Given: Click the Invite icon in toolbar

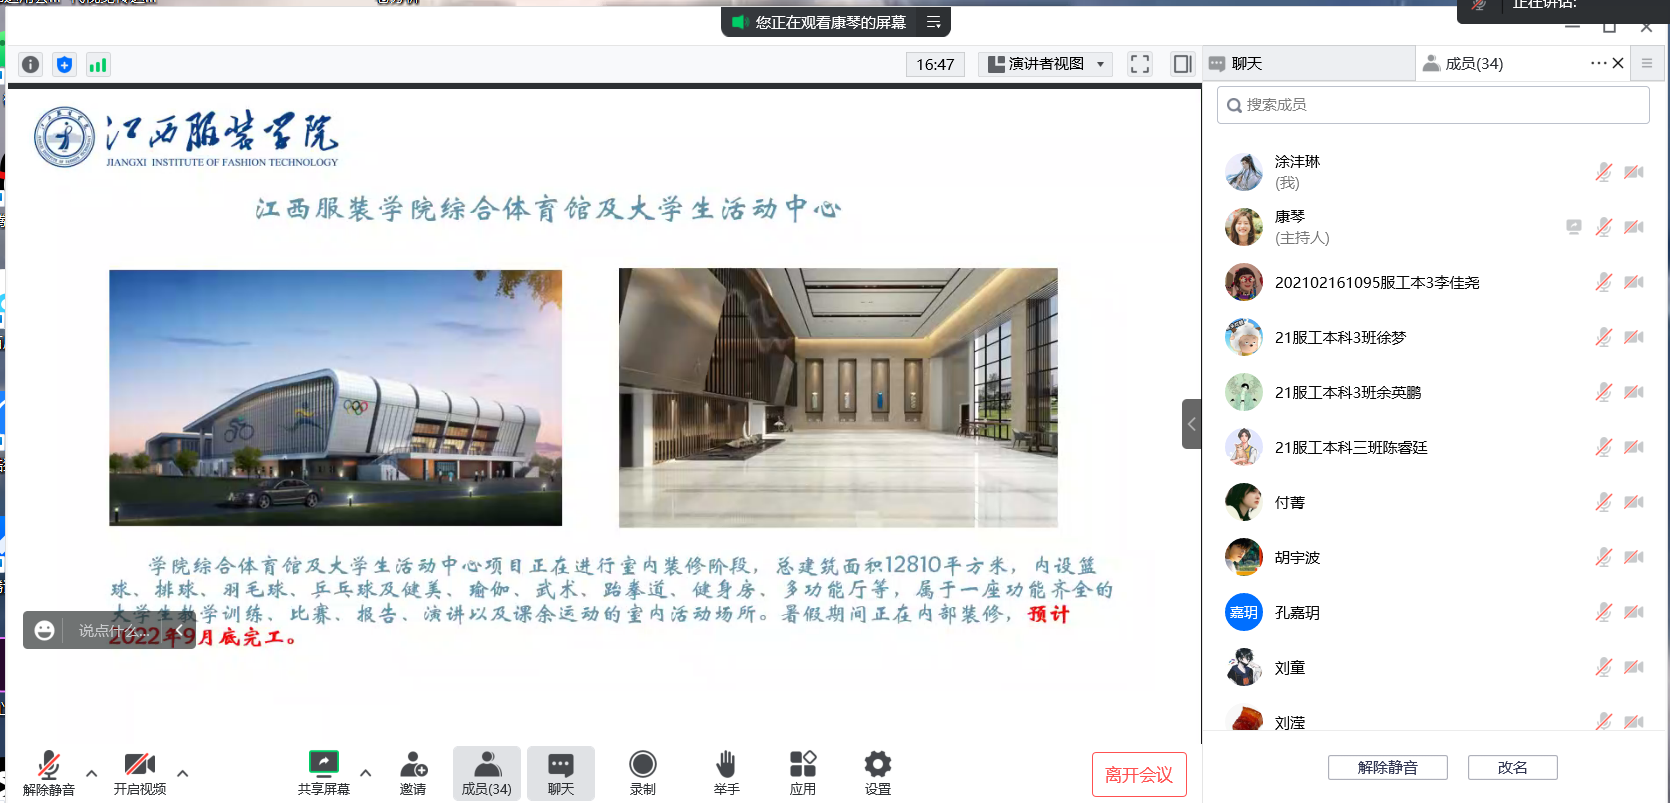Looking at the screenshot, I should pyautogui.click(x=413, y=773).
